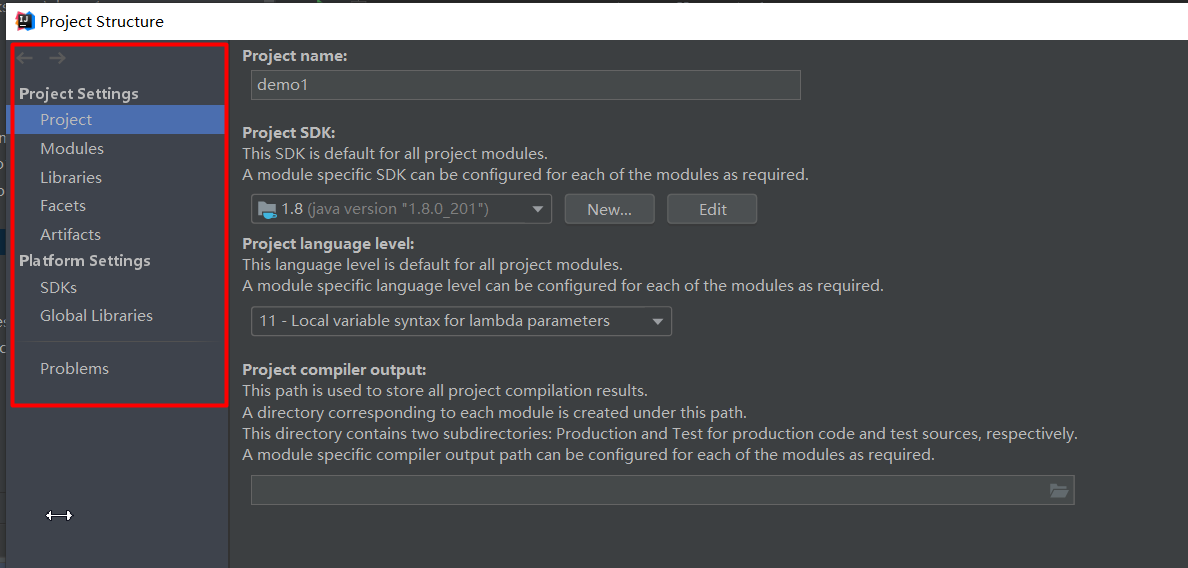Open the Modules settings page
Image resolution: width=1188 pixels, height=568 pixels.
(72, 149)
